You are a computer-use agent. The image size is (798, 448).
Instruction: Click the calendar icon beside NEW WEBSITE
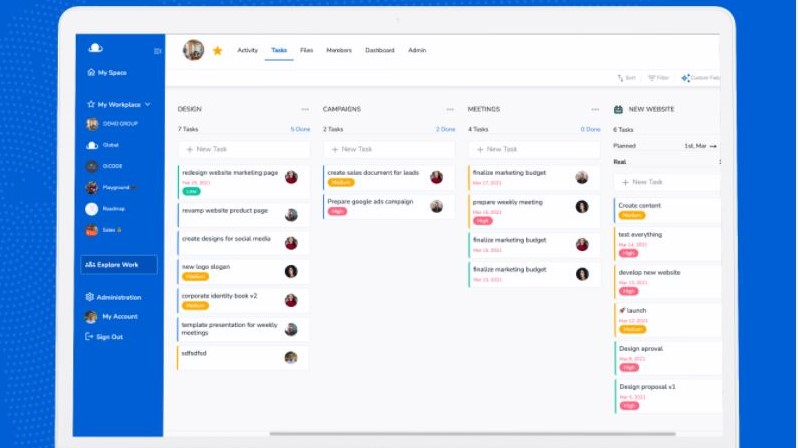pyautogui.click(x=618, y=109)
